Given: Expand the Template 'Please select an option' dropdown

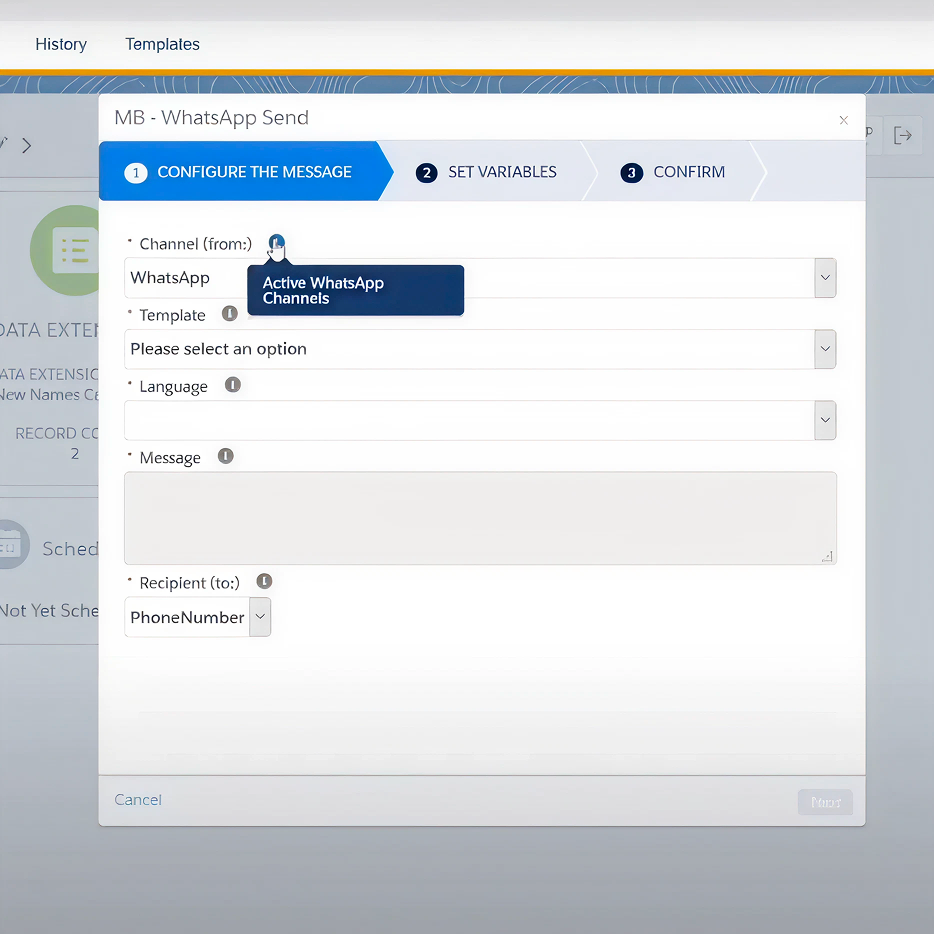Looking at the screenshot, I should 825,349.
